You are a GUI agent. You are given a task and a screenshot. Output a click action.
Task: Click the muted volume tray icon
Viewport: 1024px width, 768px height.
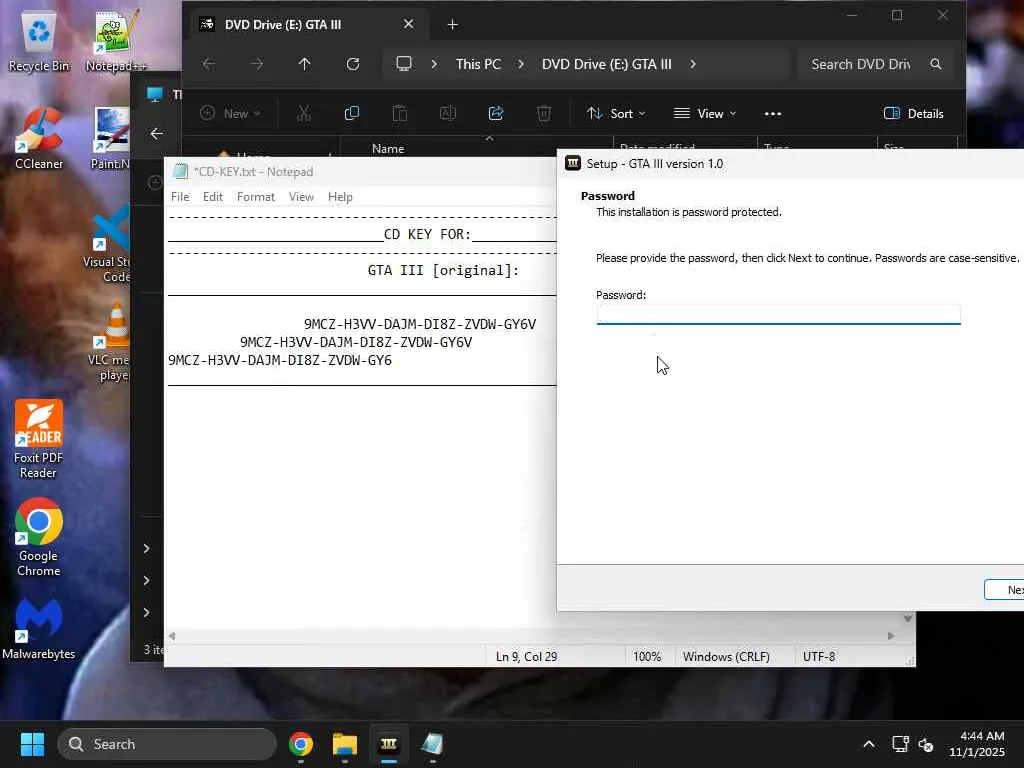[926, 744]
